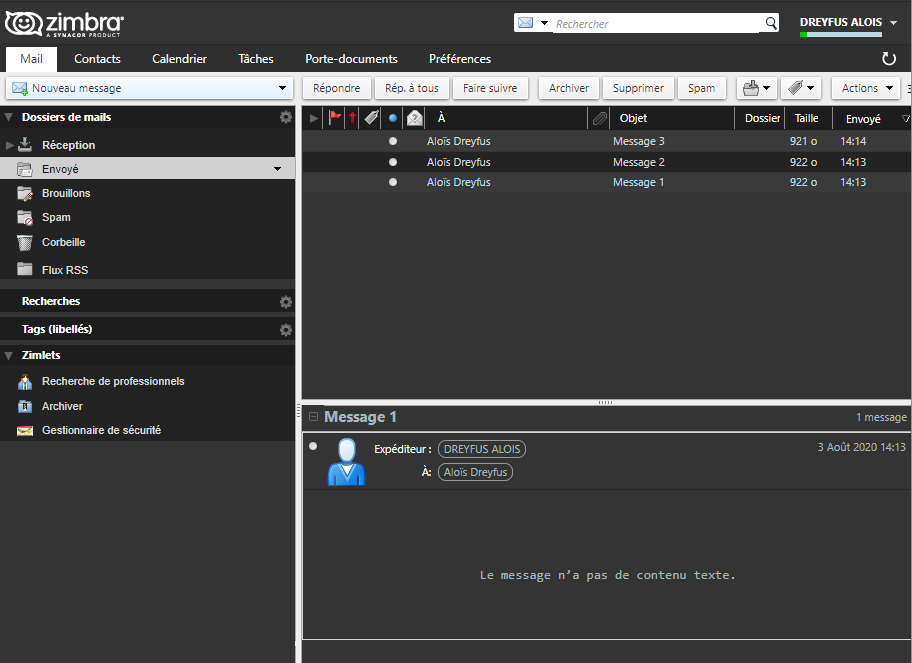Open the search type dropdown arrow
Viewport: 912px width, 663px height.
click(x=544, y=23)
